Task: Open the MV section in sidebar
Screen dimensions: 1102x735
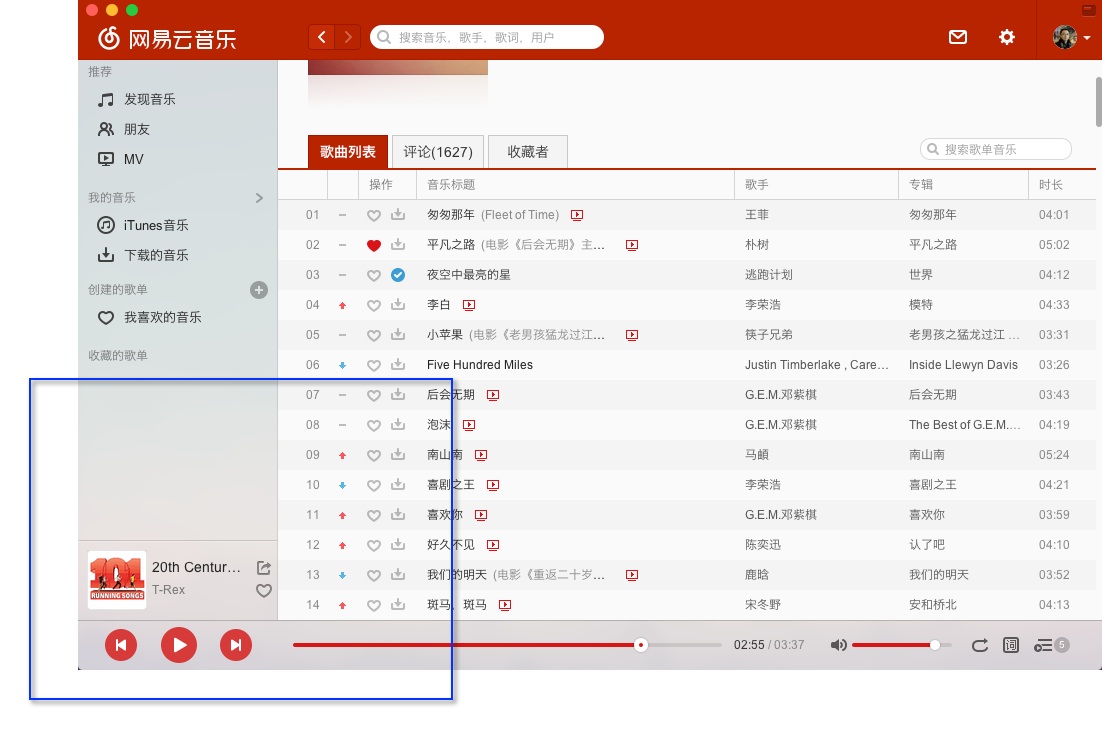Action: (x=121, y=159)
